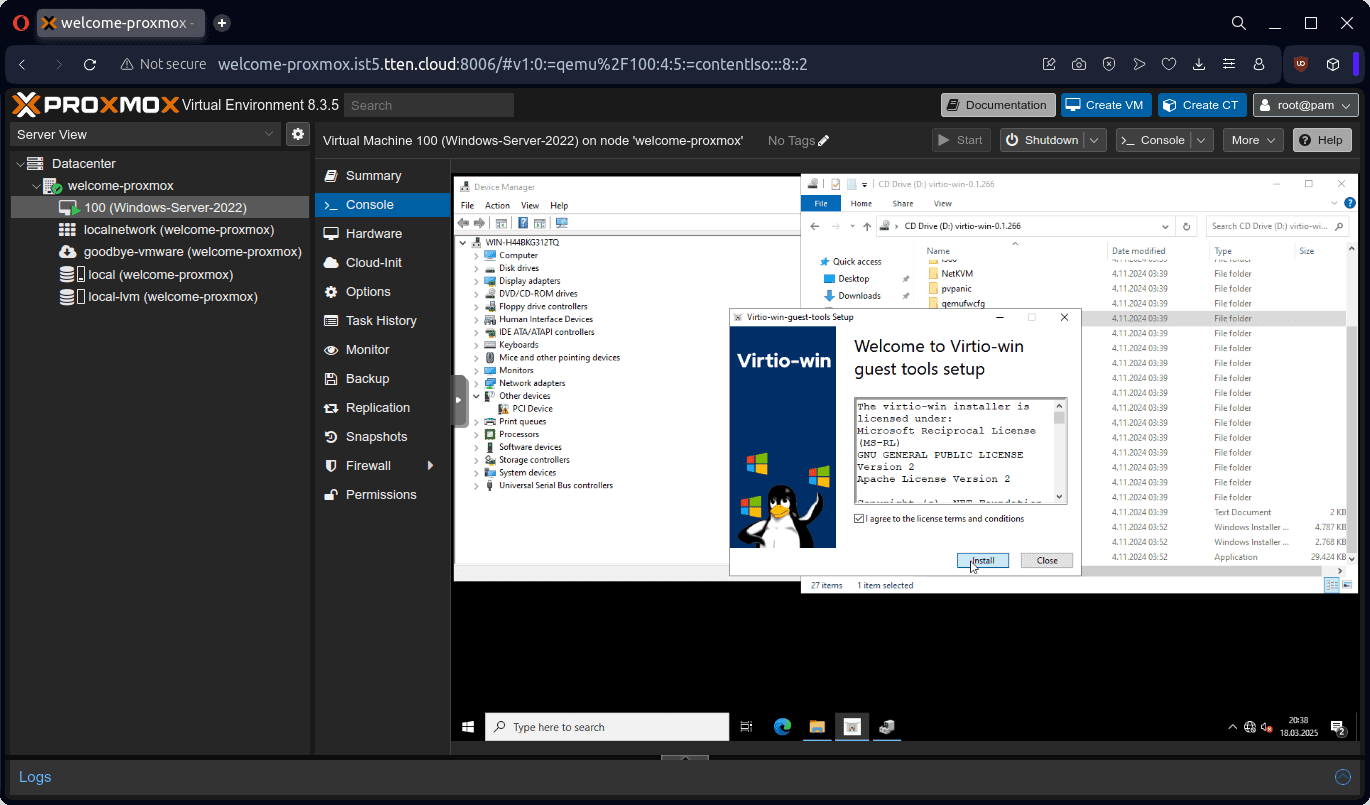This screenshot has width=1370, height=805.
Task: Collapse the Other devices node
Action: point(476,396)
